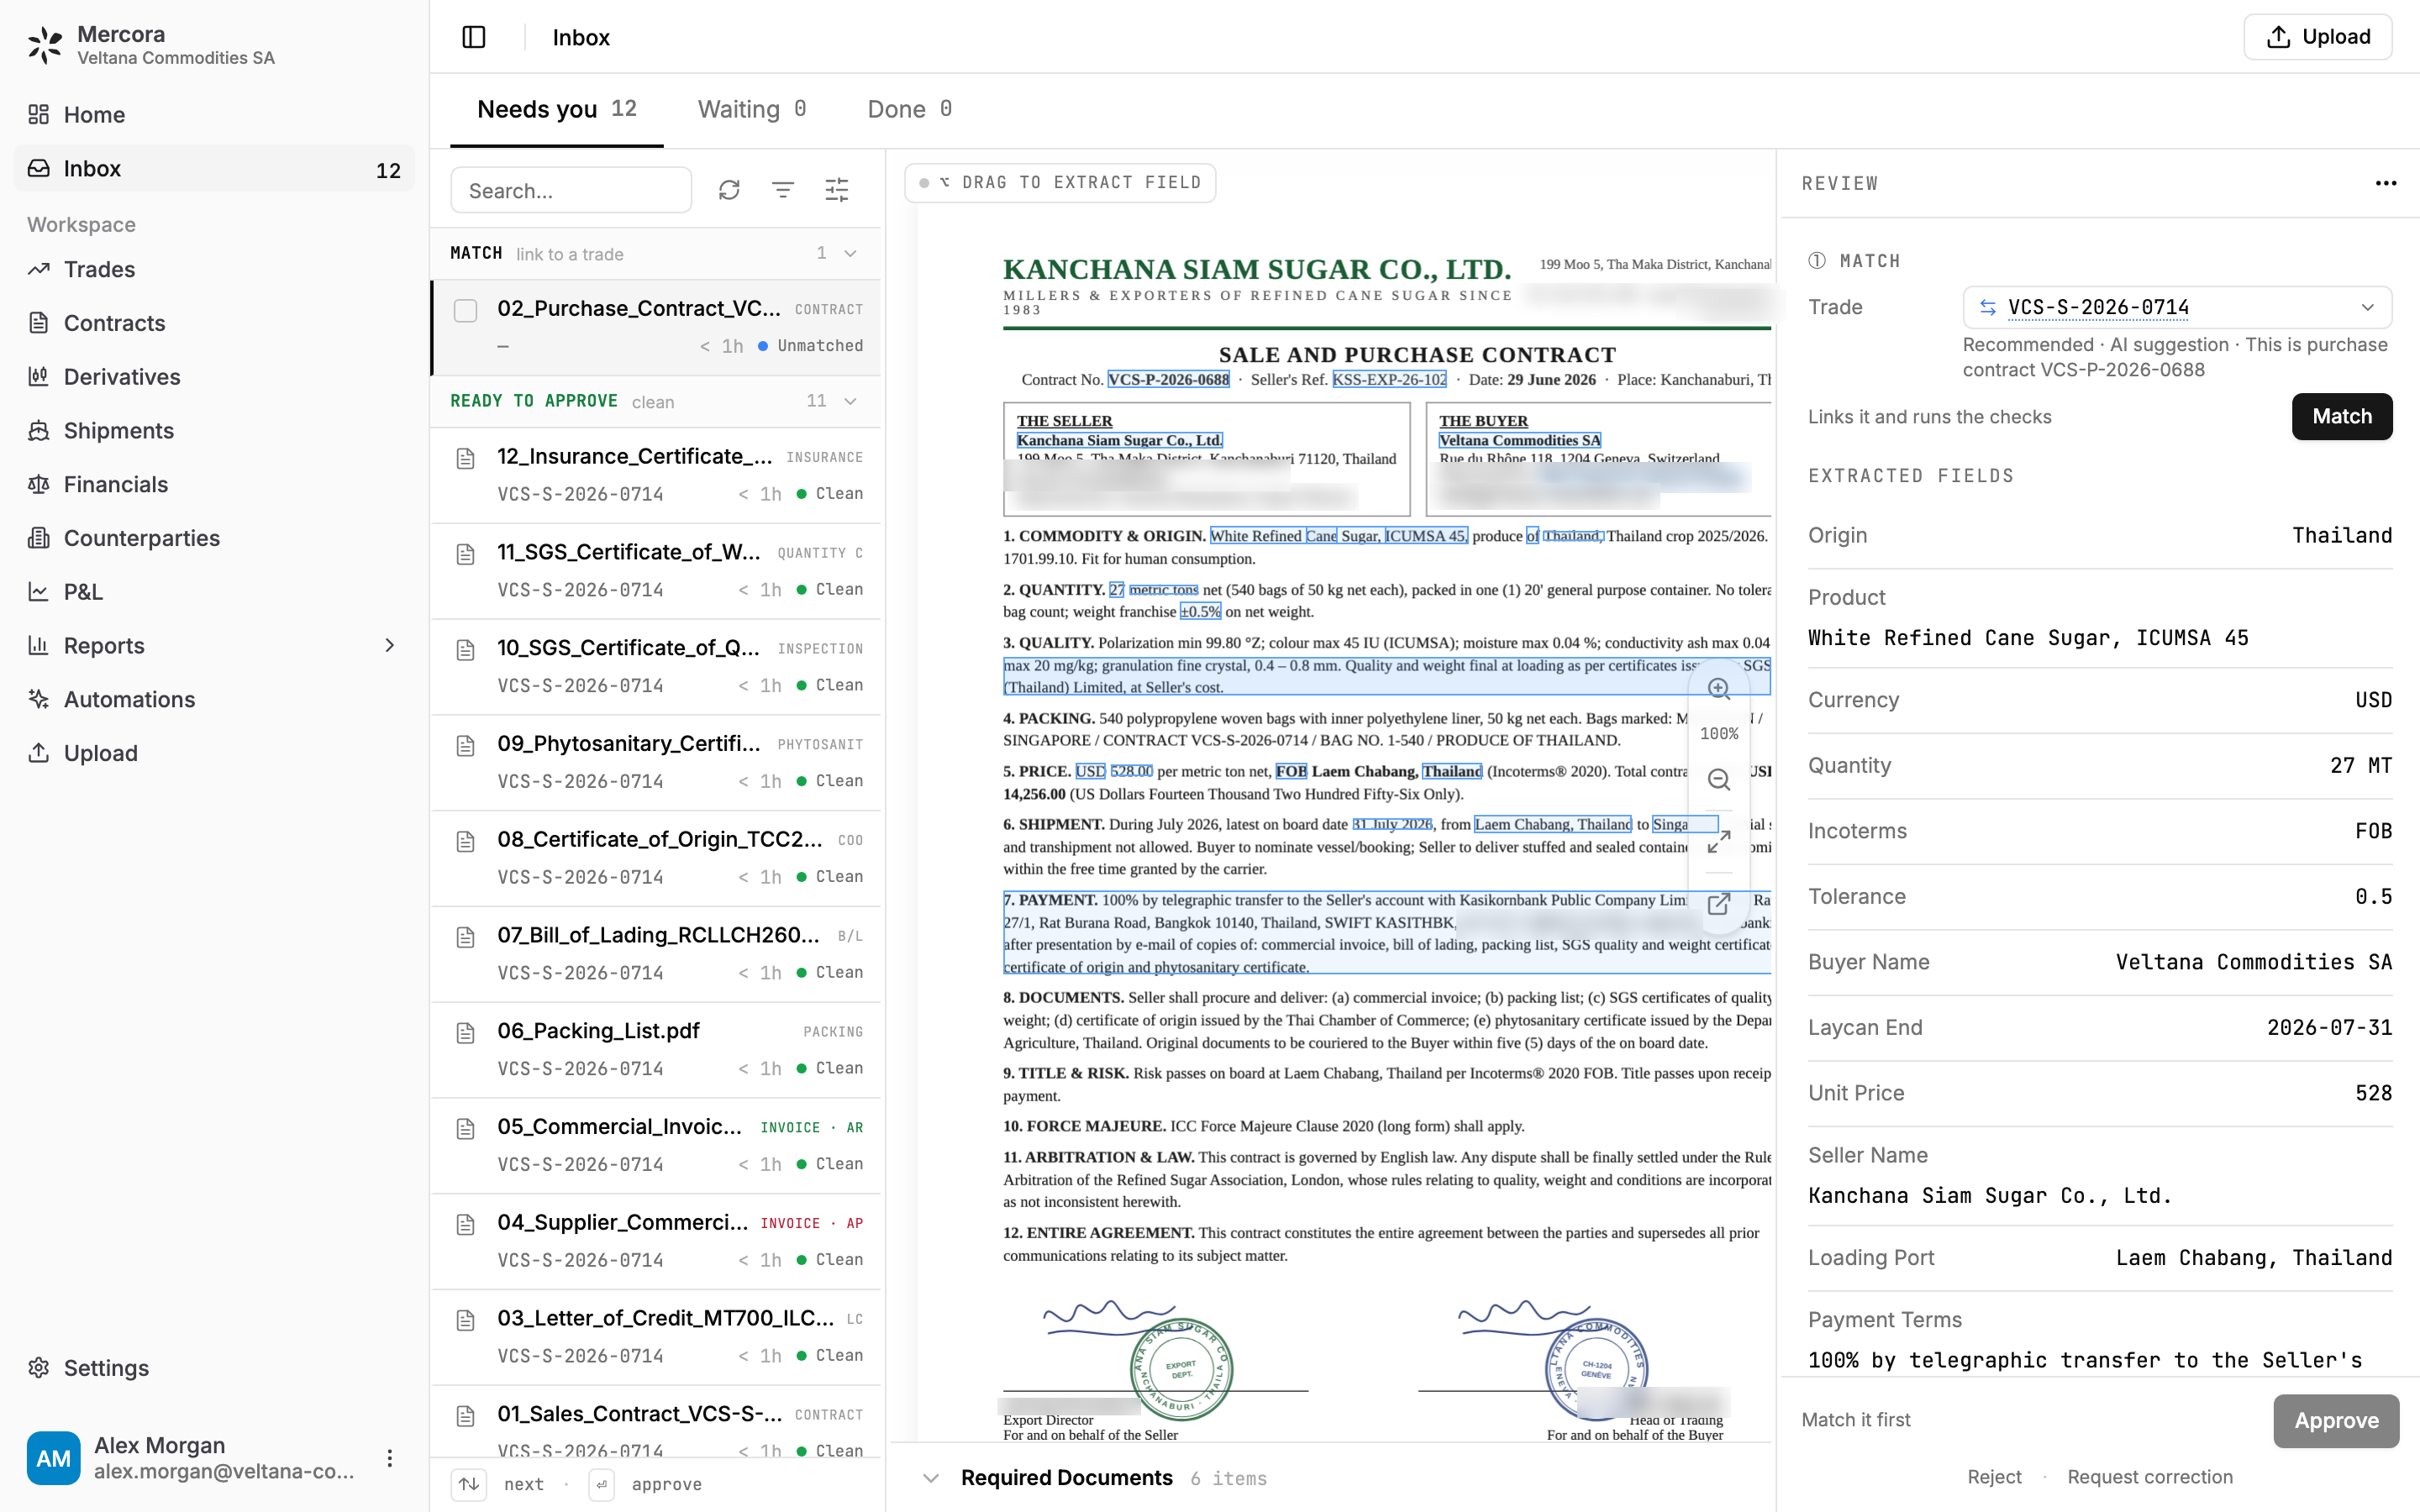Screen dimensions: 2420x1512
Task: Open Inbox in the sidebar
Action: [214, 168]
